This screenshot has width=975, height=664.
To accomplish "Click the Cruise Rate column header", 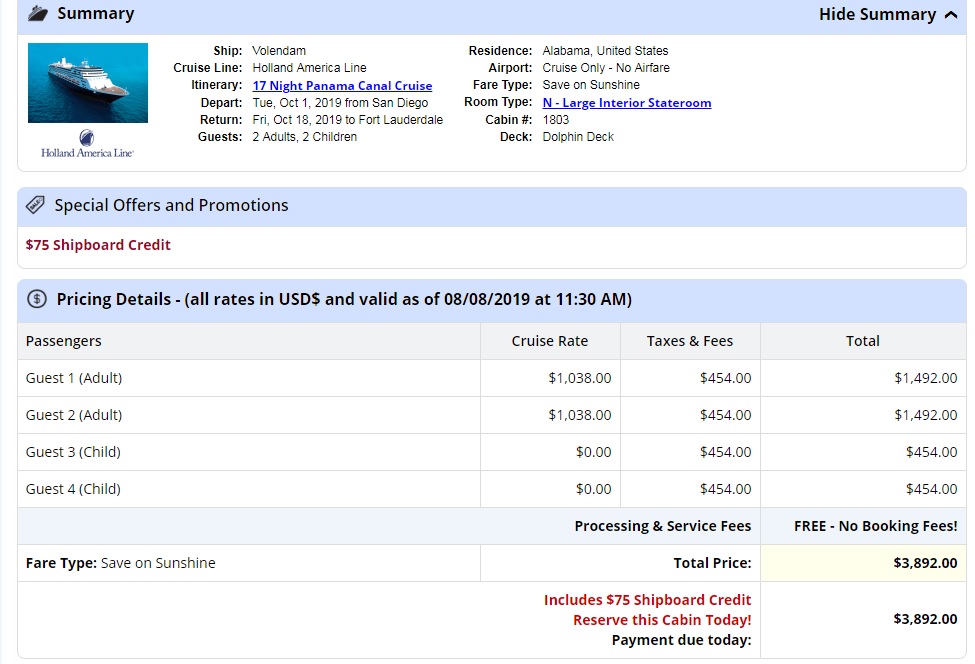I will point(550,341).
